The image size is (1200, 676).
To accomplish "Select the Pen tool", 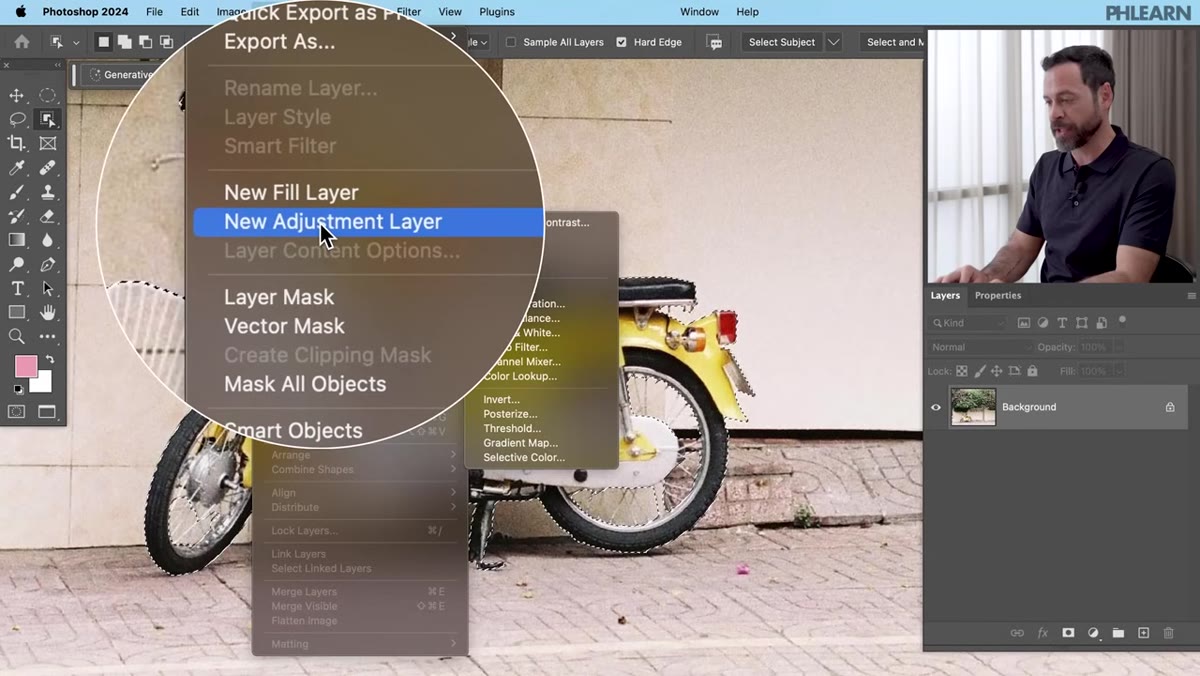I will pyautogui.click(x=47, y=264).
